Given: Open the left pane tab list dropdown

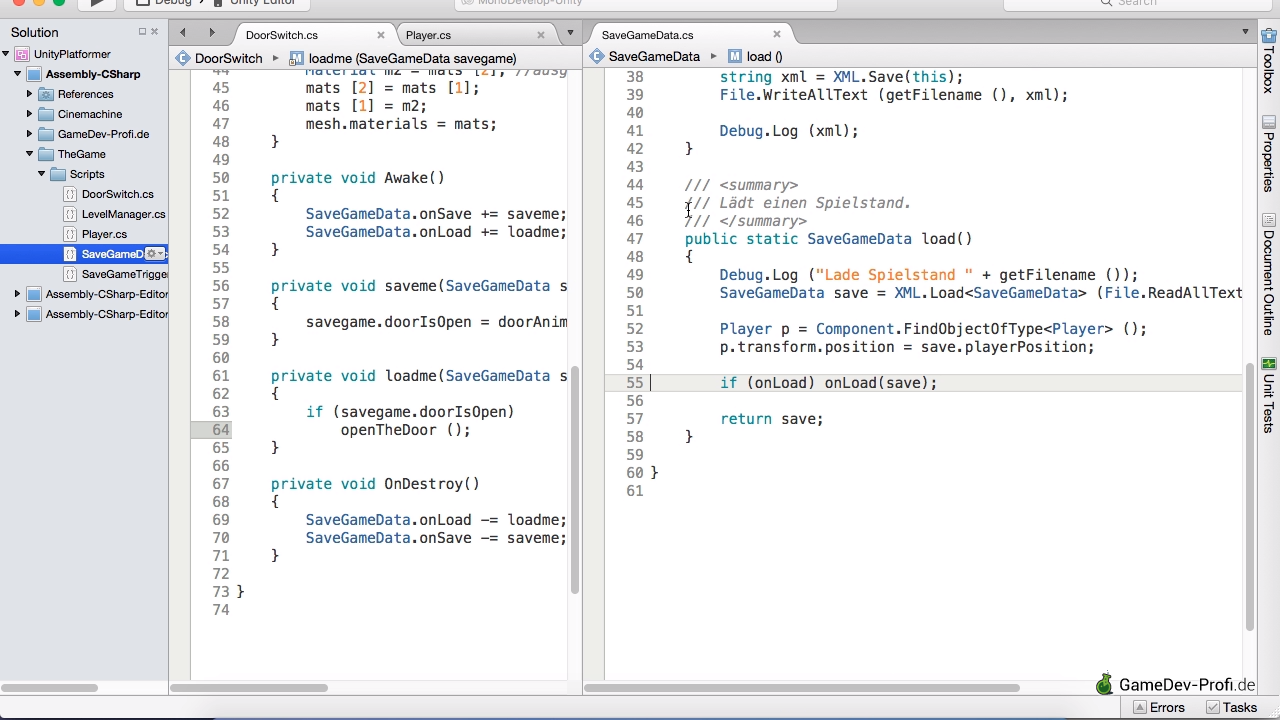Looking at the screenshot, I should [x=570, y=34].
